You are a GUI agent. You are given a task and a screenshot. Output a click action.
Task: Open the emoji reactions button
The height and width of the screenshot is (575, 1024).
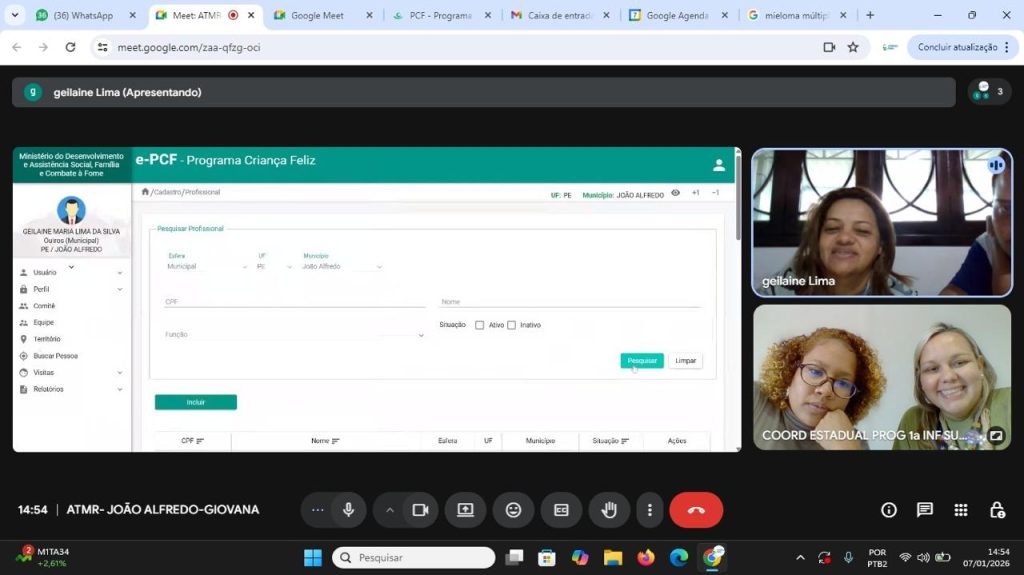pyautogui.click(x=513, y=510)
